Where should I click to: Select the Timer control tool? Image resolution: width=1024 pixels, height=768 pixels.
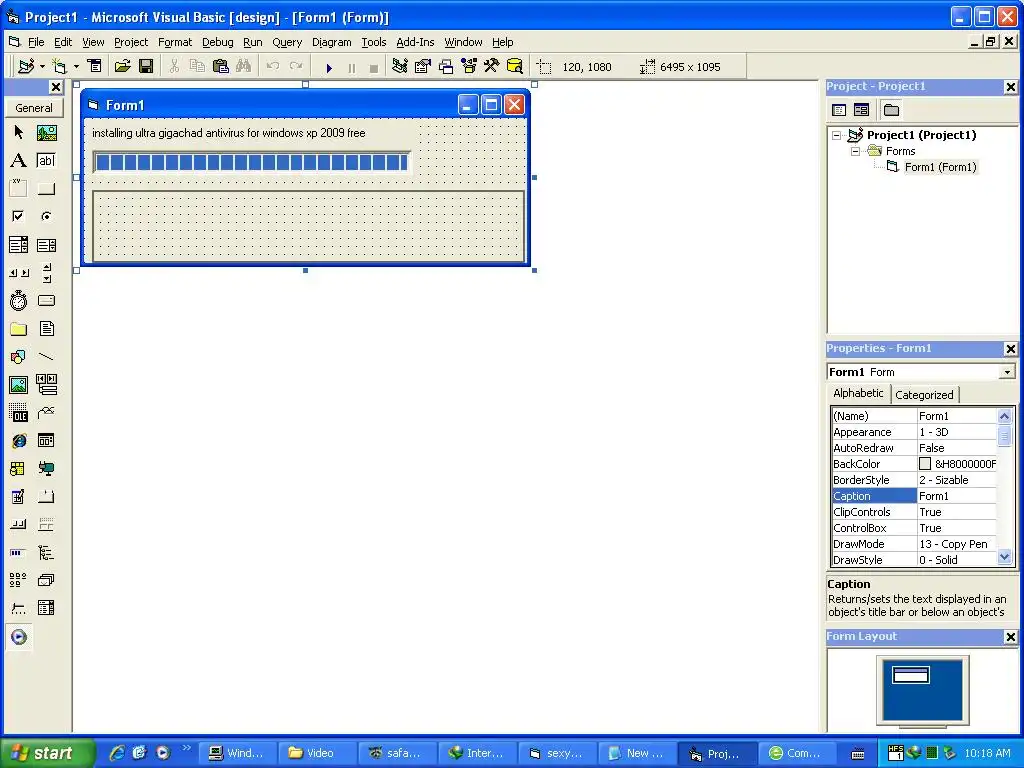[x=18, y=300]
